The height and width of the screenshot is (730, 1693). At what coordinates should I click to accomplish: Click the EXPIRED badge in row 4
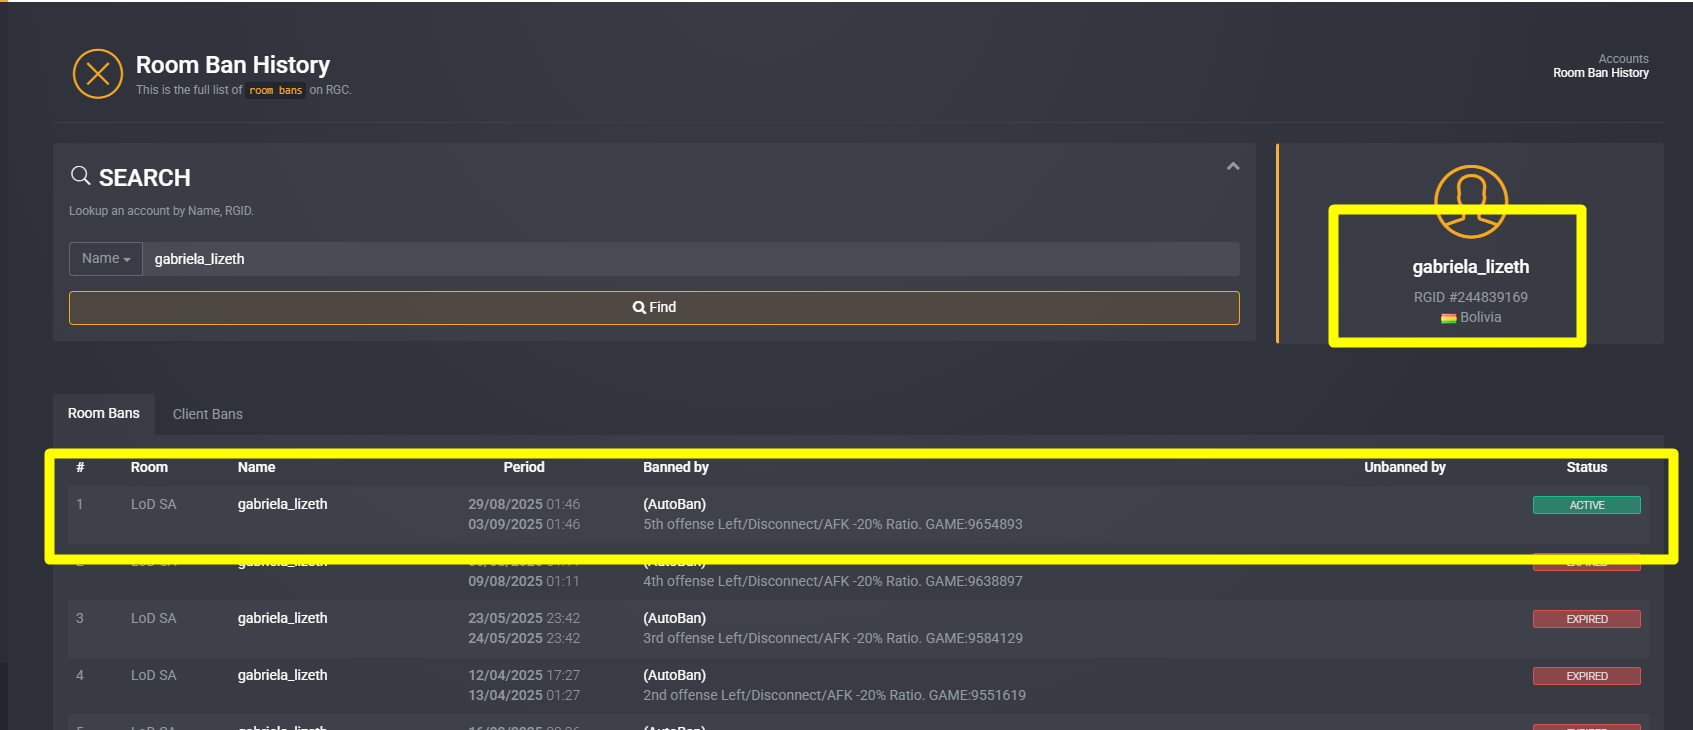1587,676
